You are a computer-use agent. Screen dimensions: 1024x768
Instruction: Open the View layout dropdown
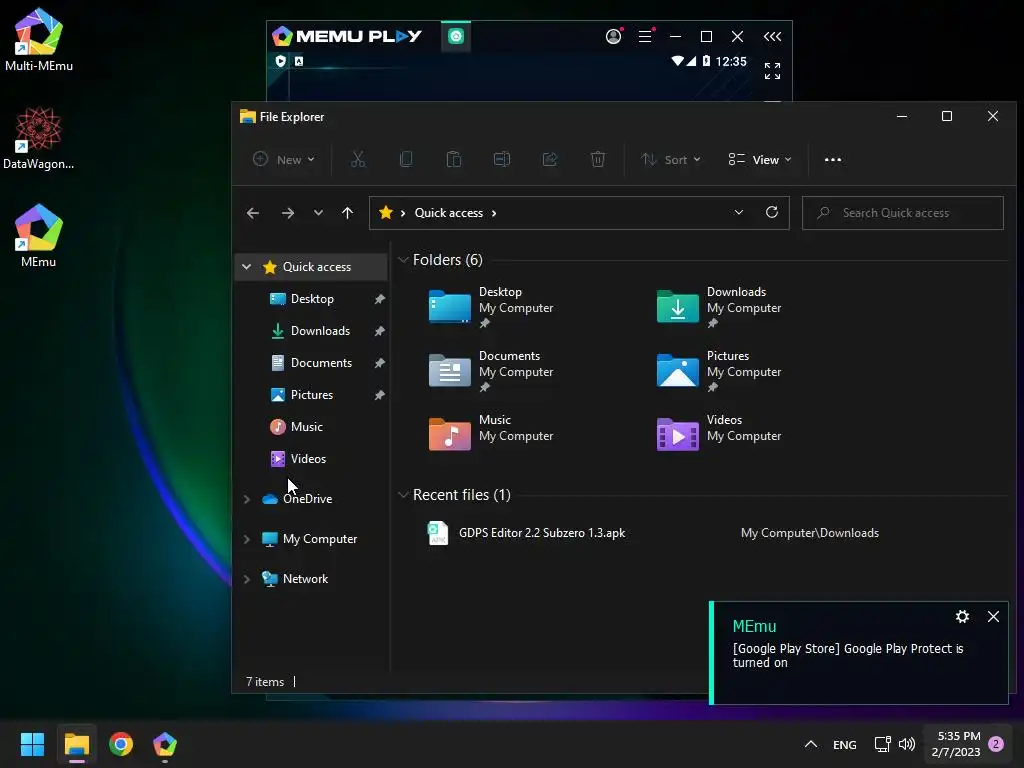(x=760, y=159)
